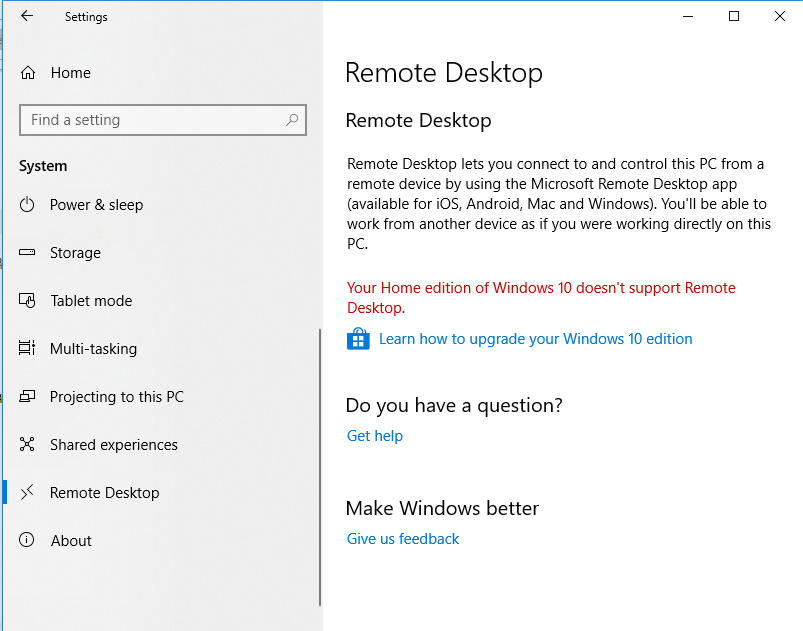
Task: Click the Tablet mode icon
Action: (27, 300)
